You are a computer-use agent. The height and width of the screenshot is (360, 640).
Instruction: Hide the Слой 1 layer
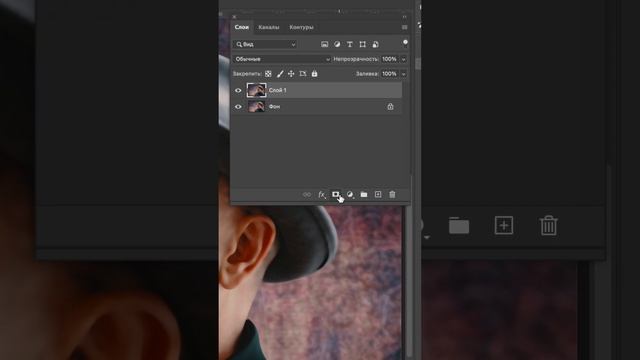click(238, 90)
